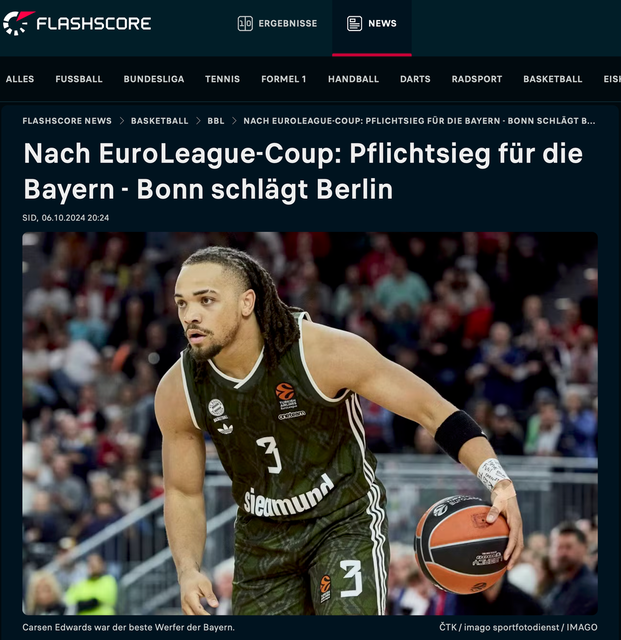
Task: Go to Fussball news category
Action: coord(79,79)
